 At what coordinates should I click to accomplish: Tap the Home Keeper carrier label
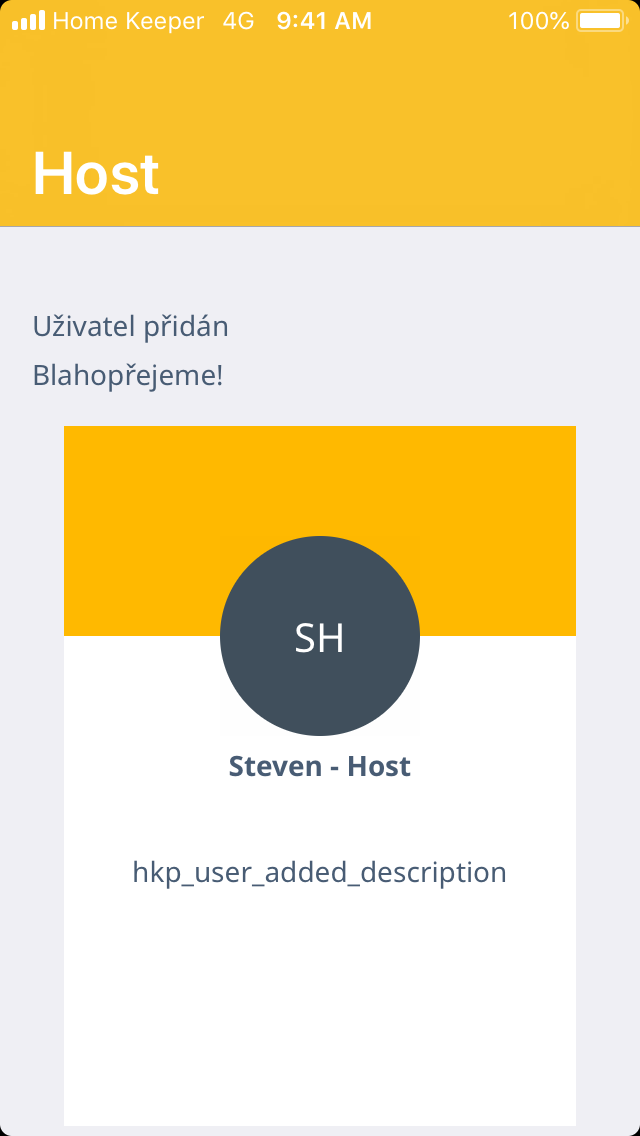[128, 20]
